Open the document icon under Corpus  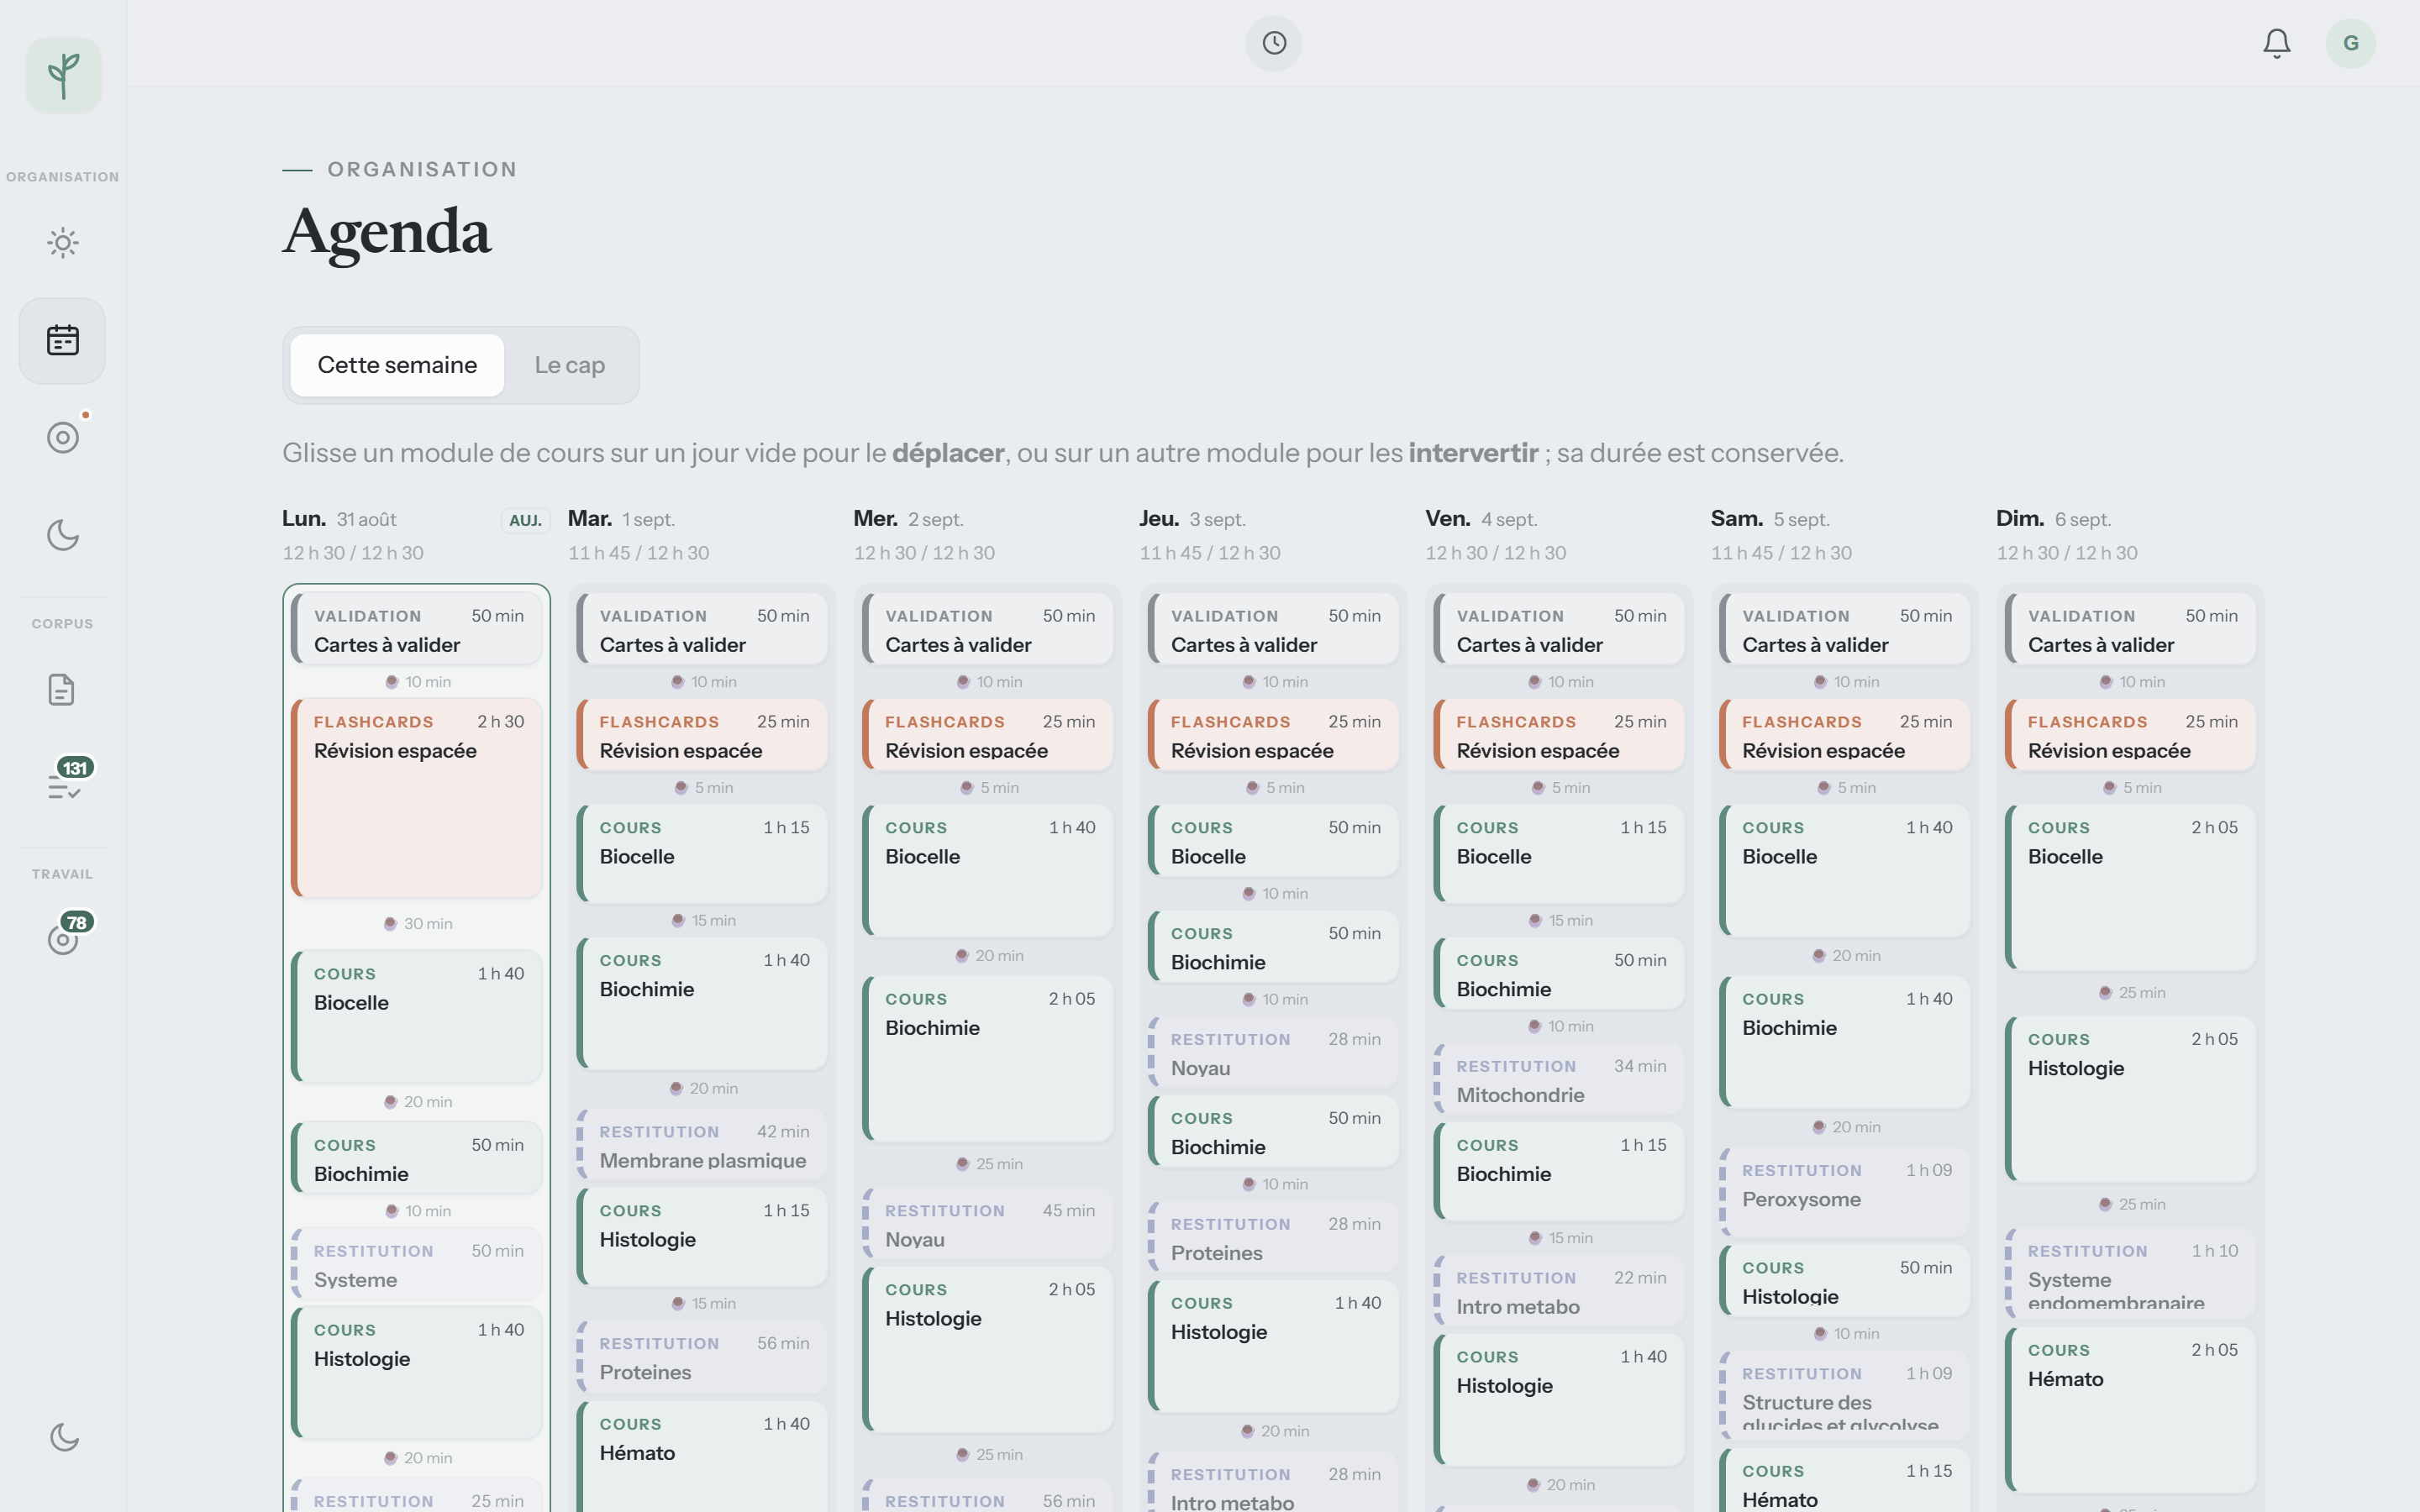pos(63,690)
